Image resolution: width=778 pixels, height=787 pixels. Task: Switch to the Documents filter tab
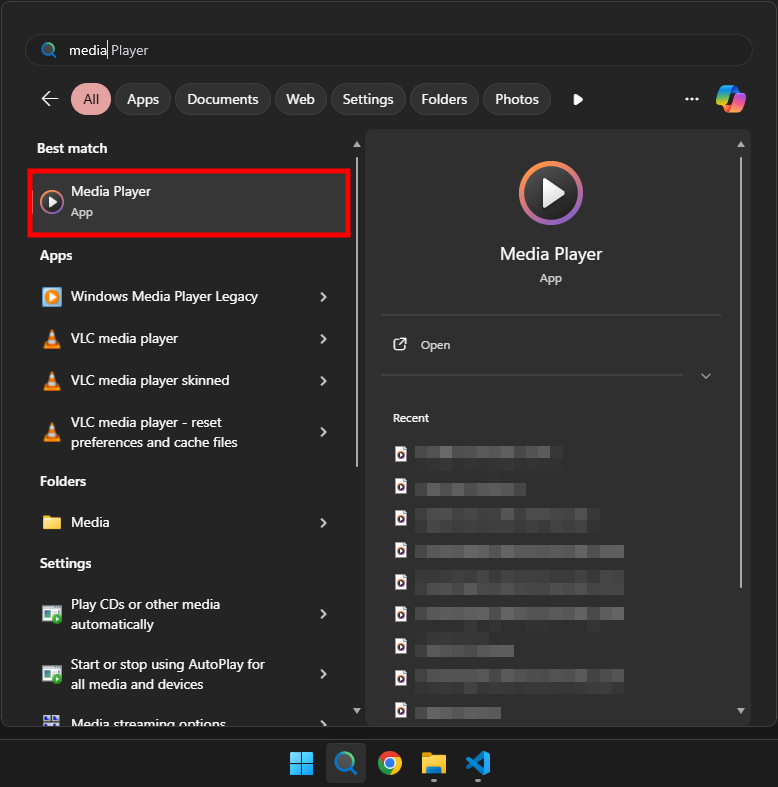tap(223, 99)
